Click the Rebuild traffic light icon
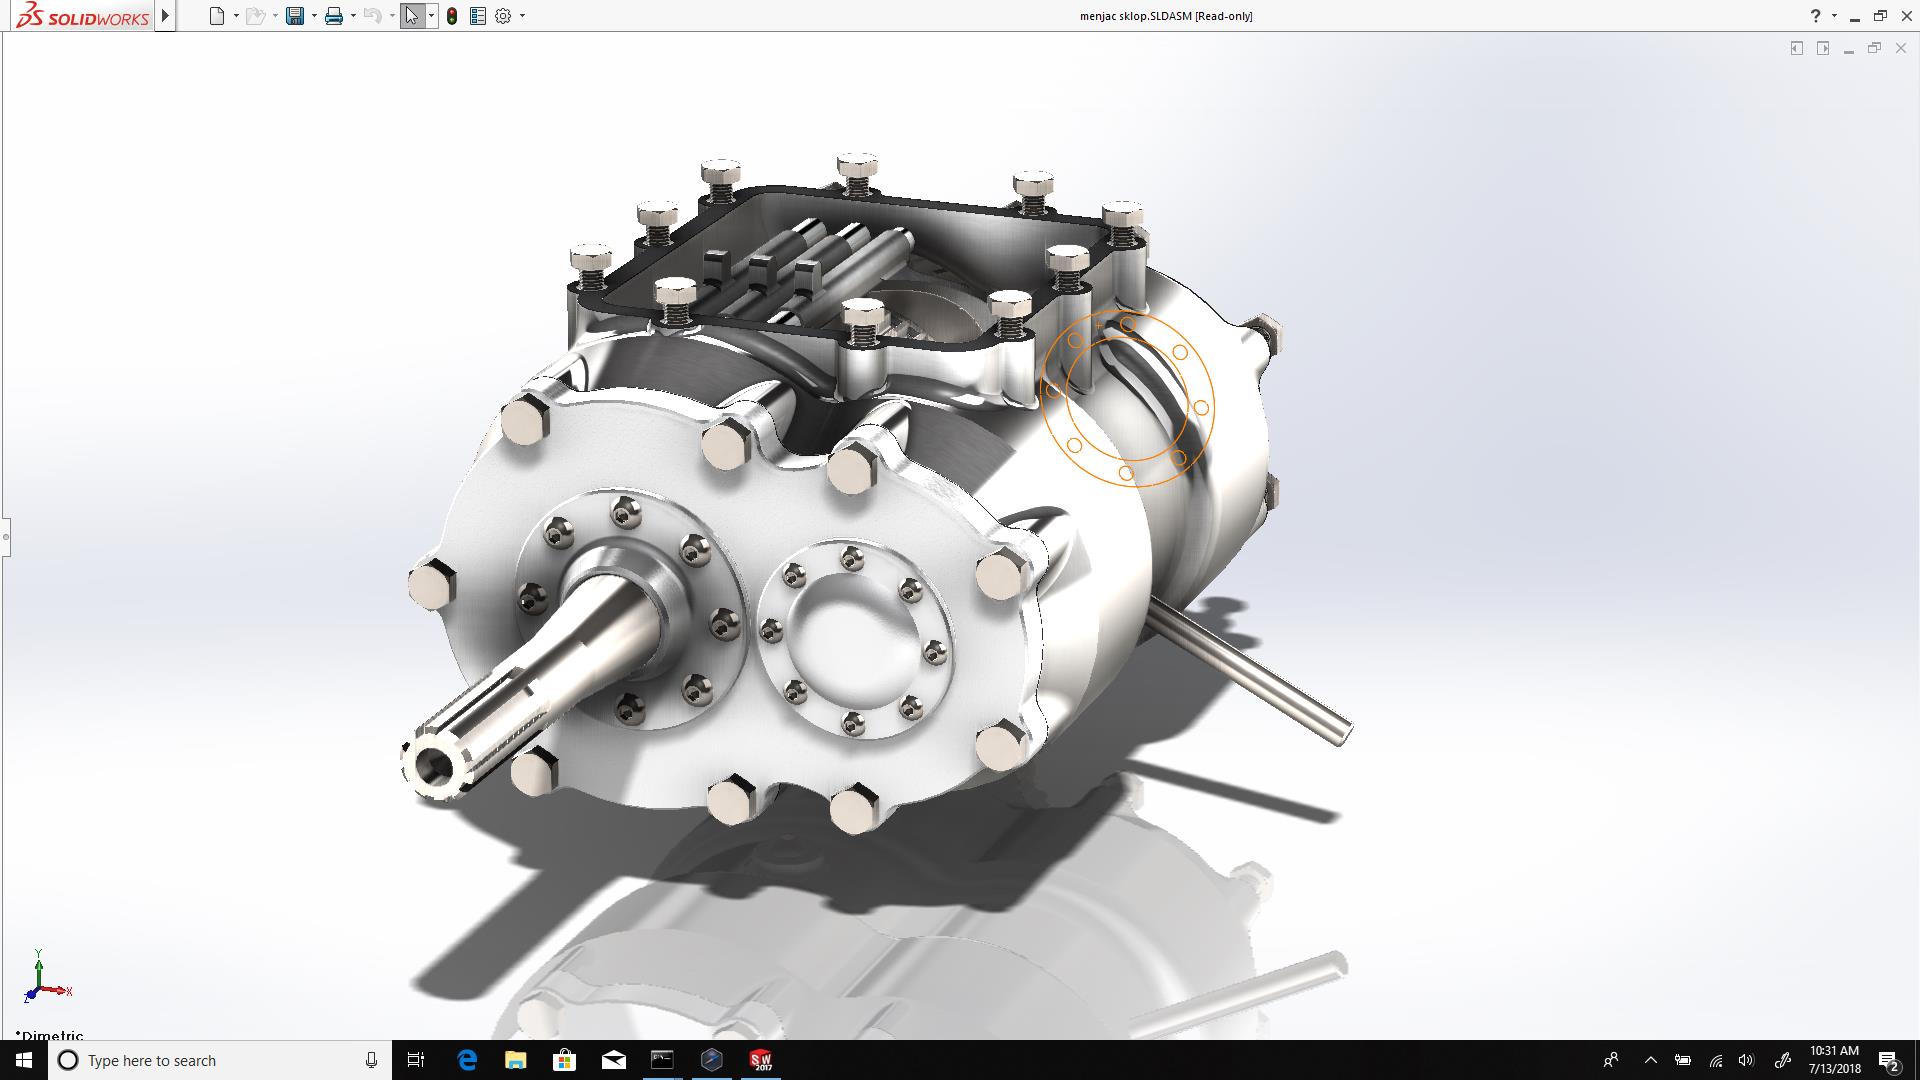The image size is (1920, 1080). tap(452, 16)
